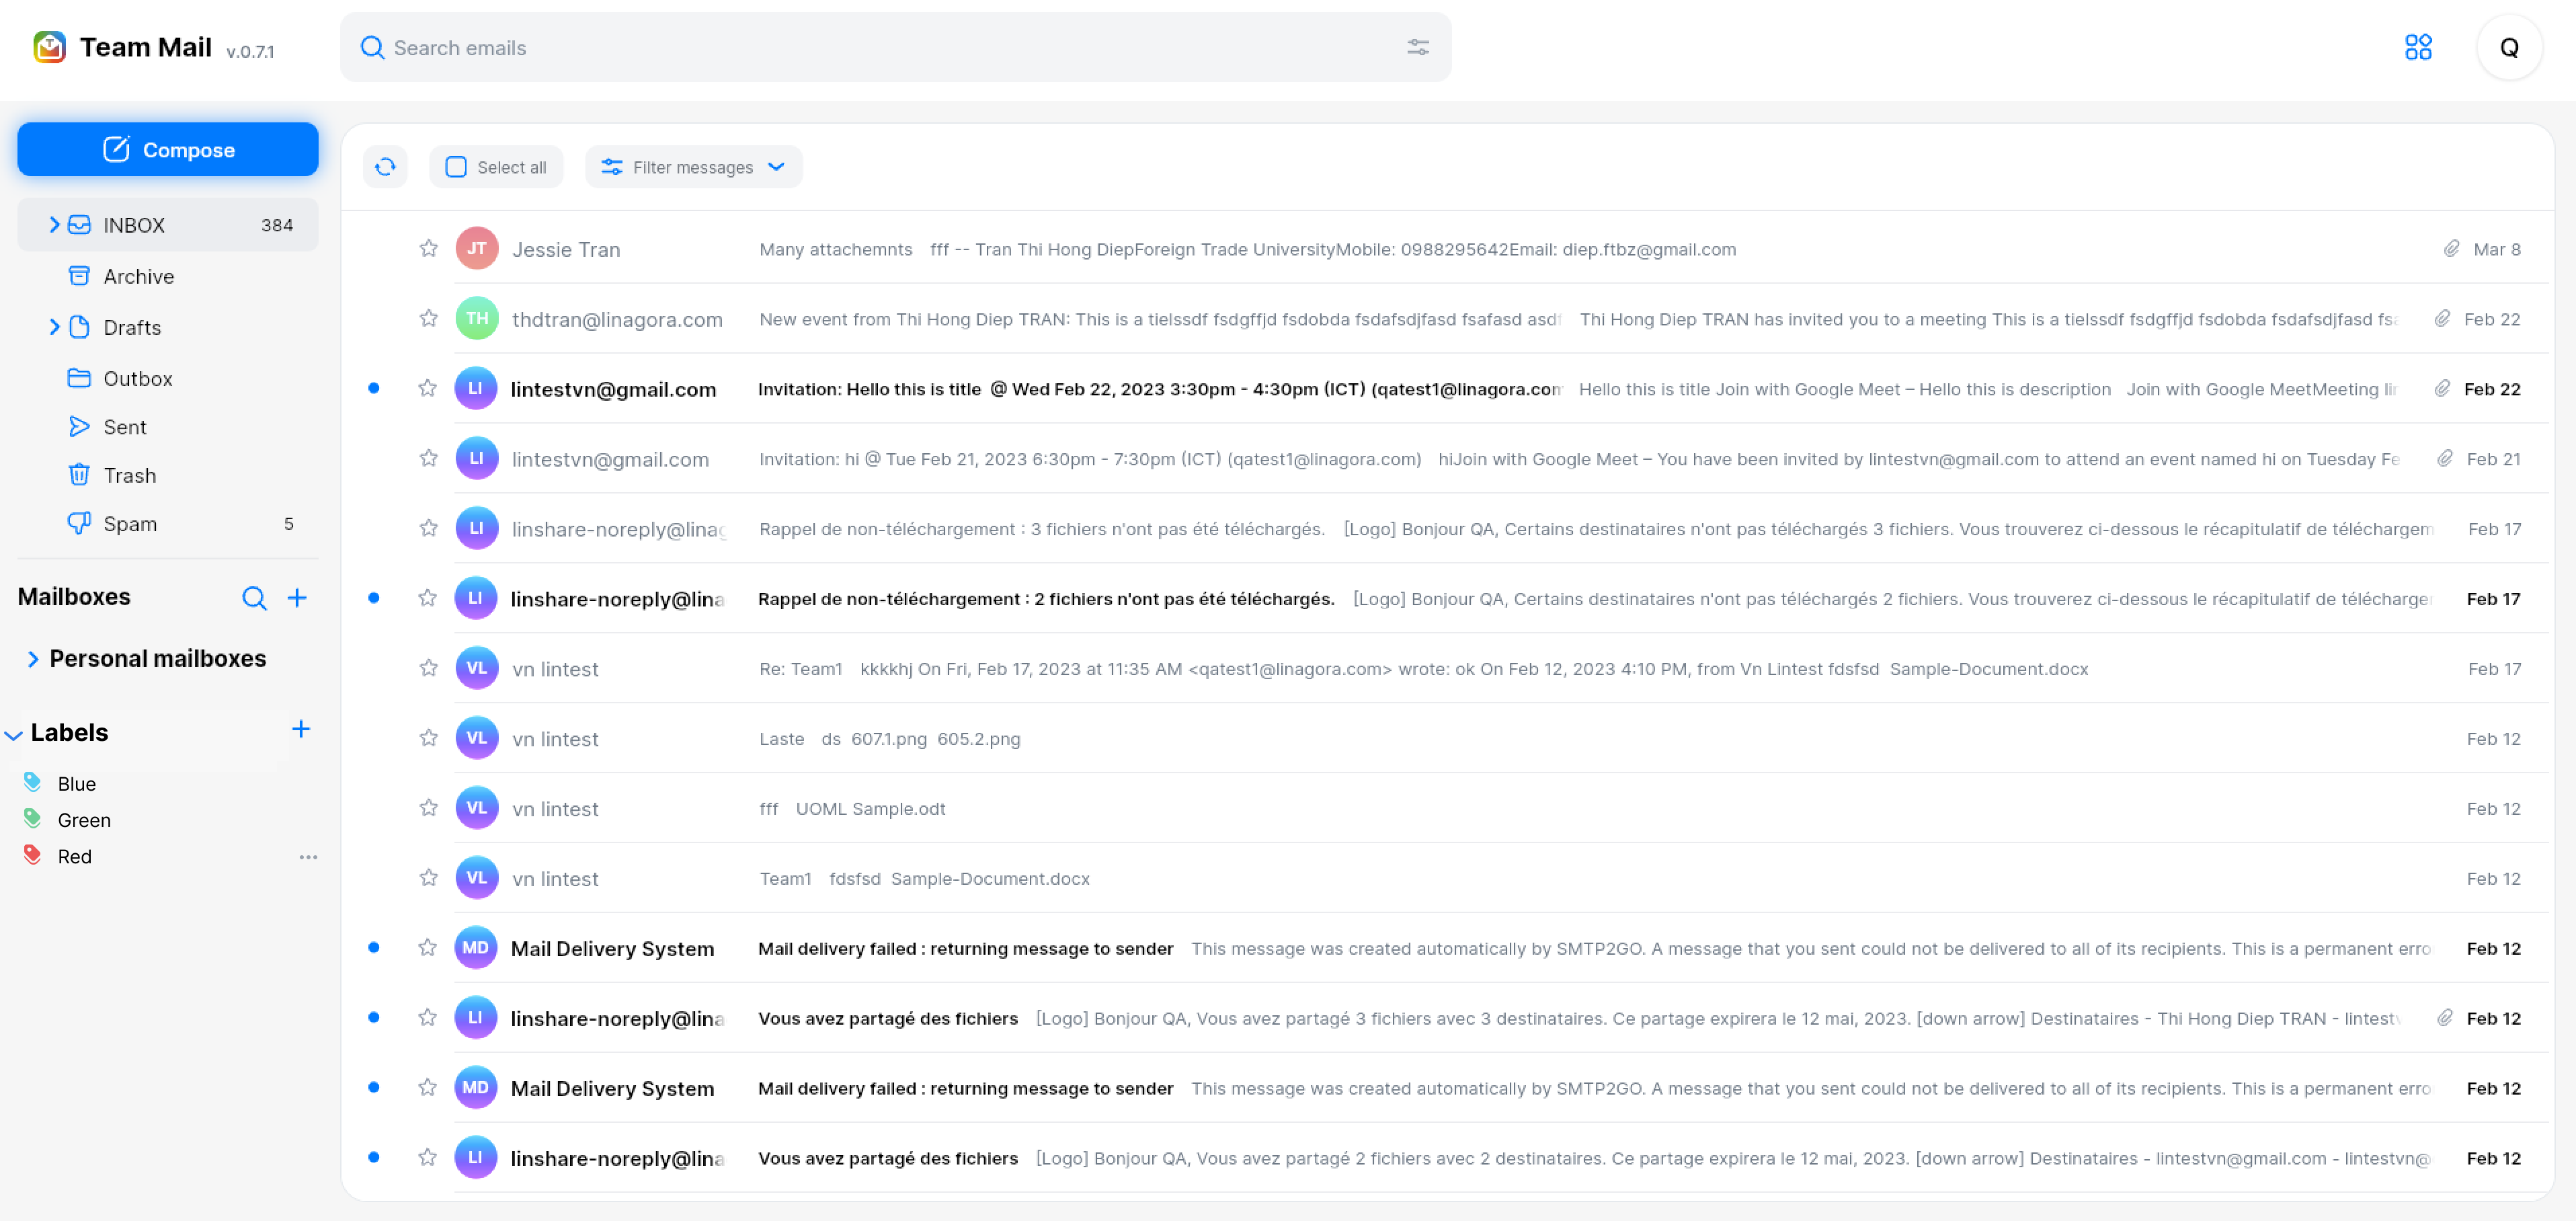Star the 'Vous avez partagé' 2 fichiers email
The width and height of the screenshot is (2576, 1221).
click(428, 1157)
